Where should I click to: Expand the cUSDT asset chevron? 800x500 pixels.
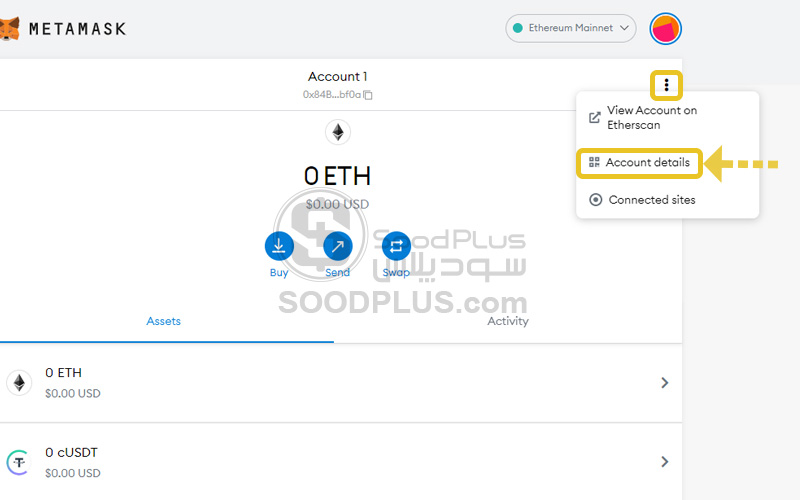pyautogui.click(x=664, y=462)
